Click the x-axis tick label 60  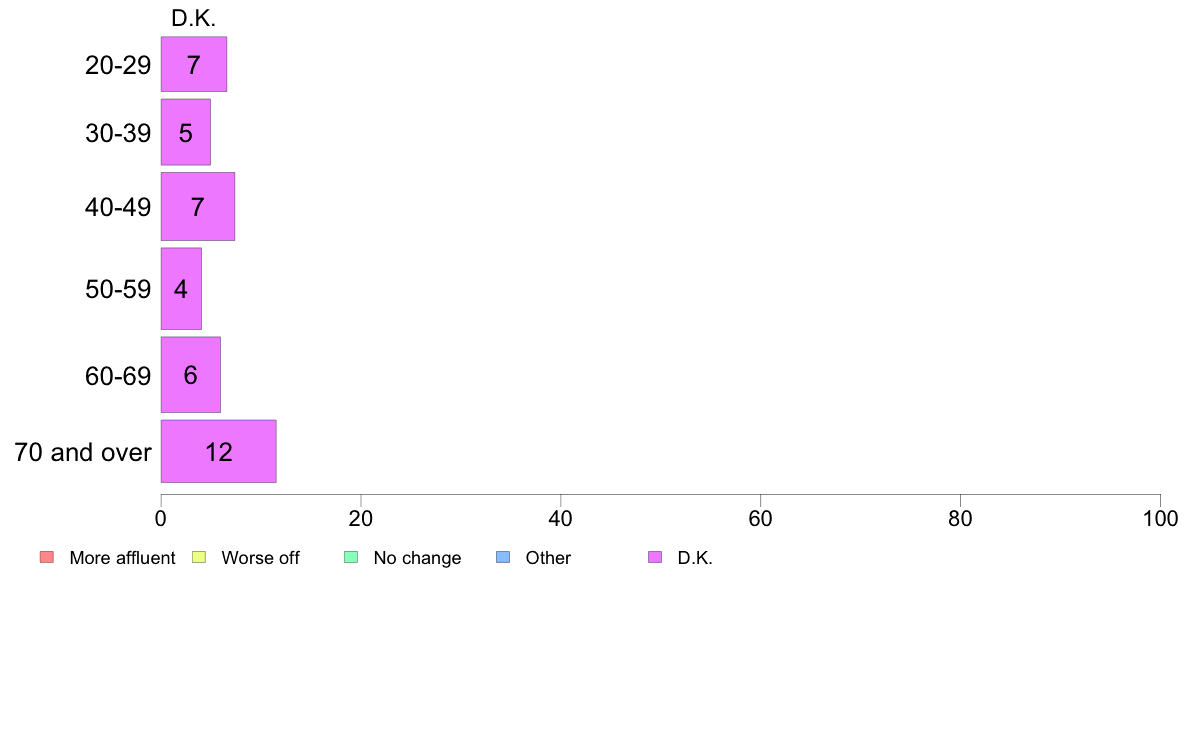tap(761, 518)
